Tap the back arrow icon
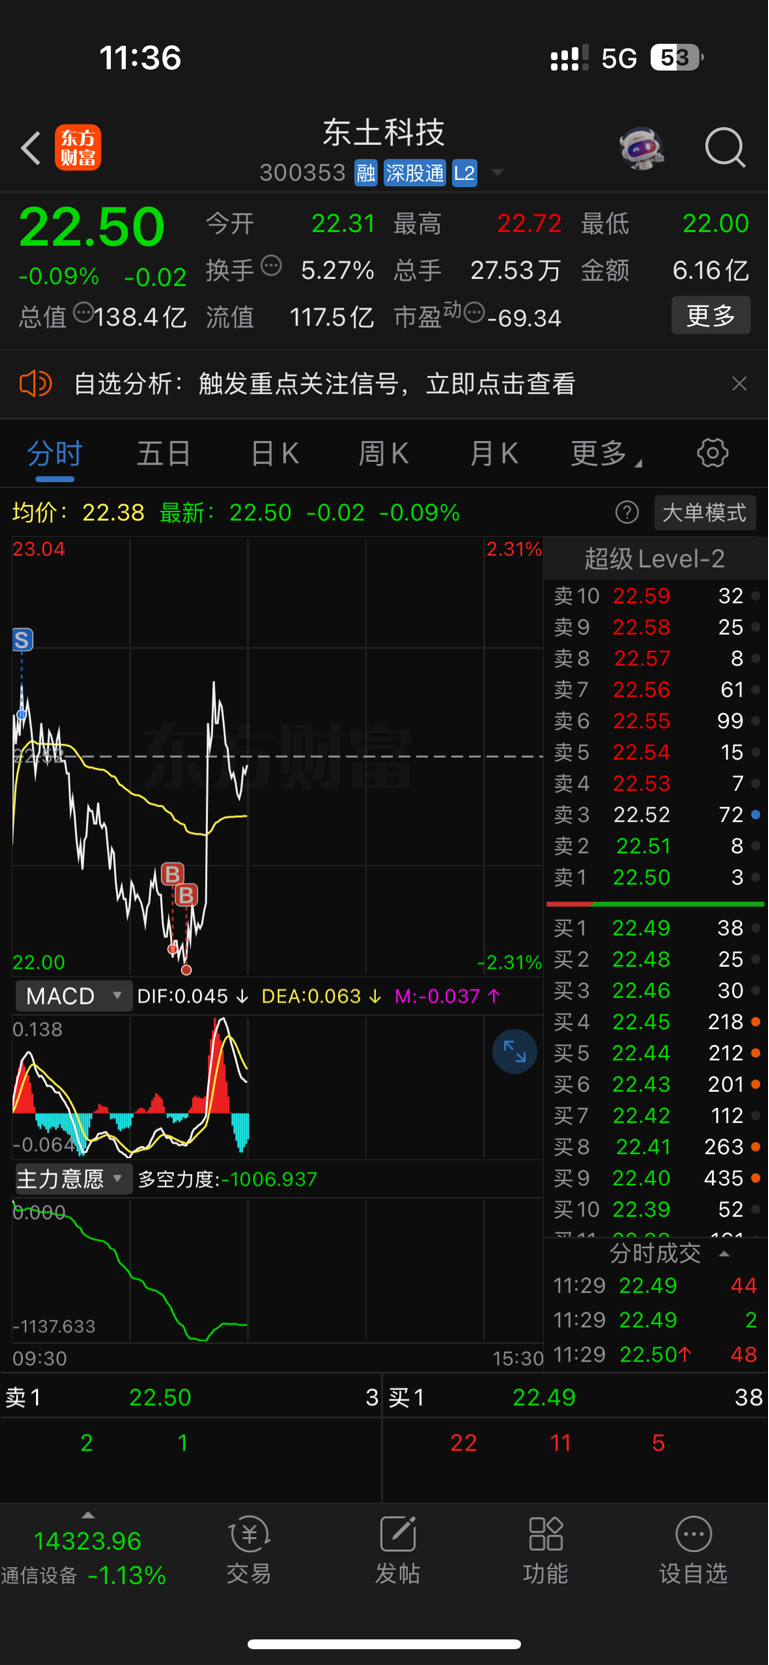The height and width of the screenshot is (1665, 769). click(x=31, y=148)
